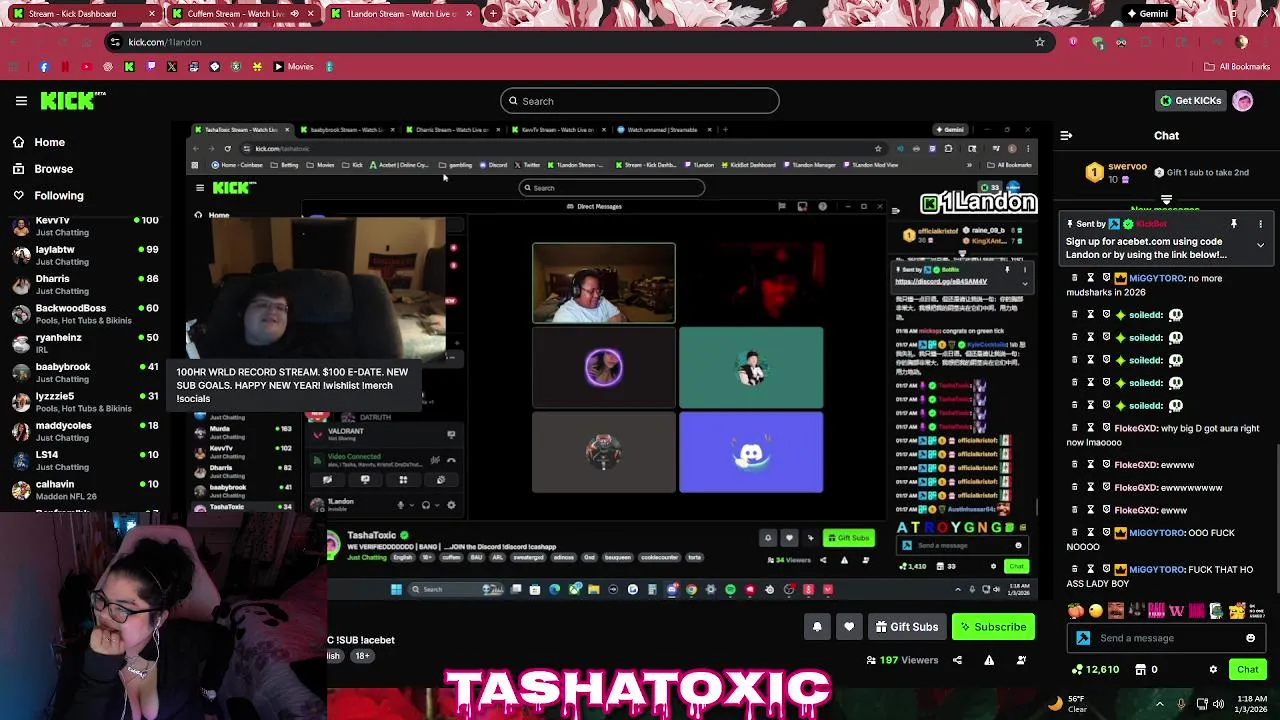Open Dharris channel in sidebar
The image size is (1280, 720).
[85, 284]
